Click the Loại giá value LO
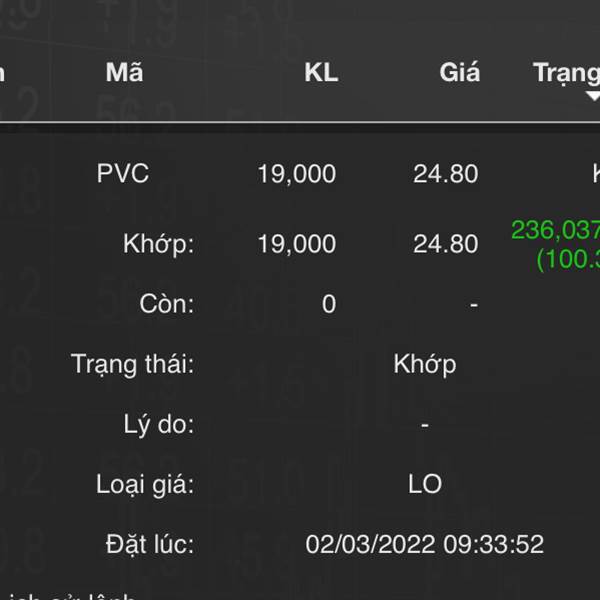This screenshot has width=600, height=600. (425, 484)
